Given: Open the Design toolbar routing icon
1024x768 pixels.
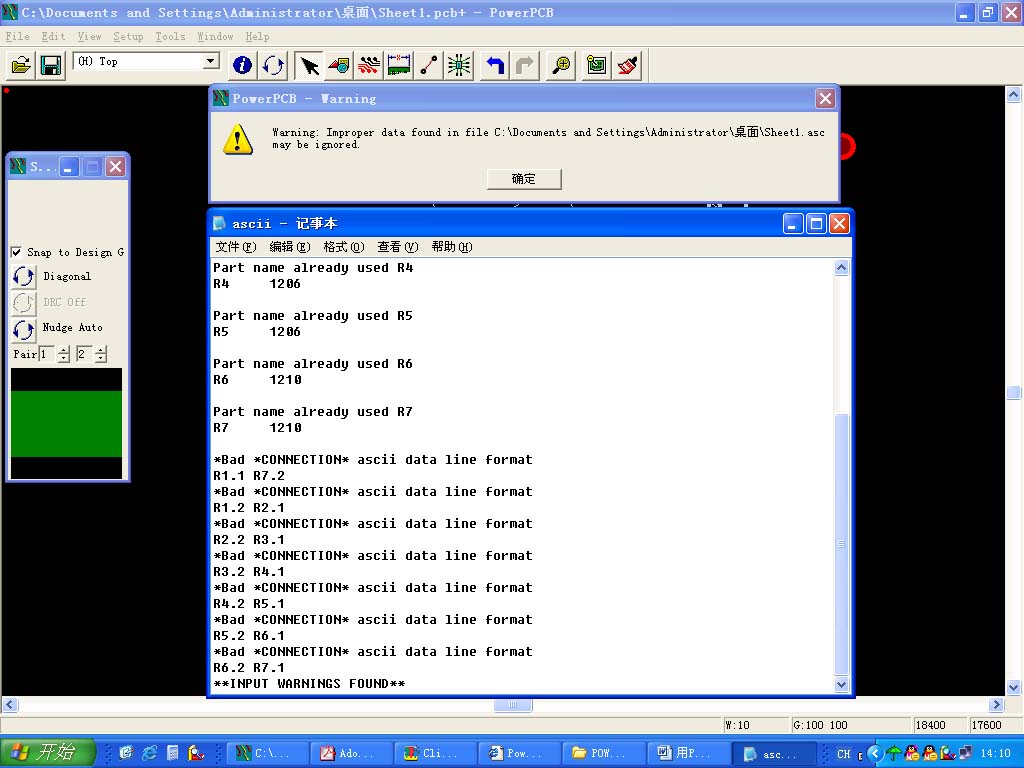Looking at the screenshot, I should (x=369, y=65).
